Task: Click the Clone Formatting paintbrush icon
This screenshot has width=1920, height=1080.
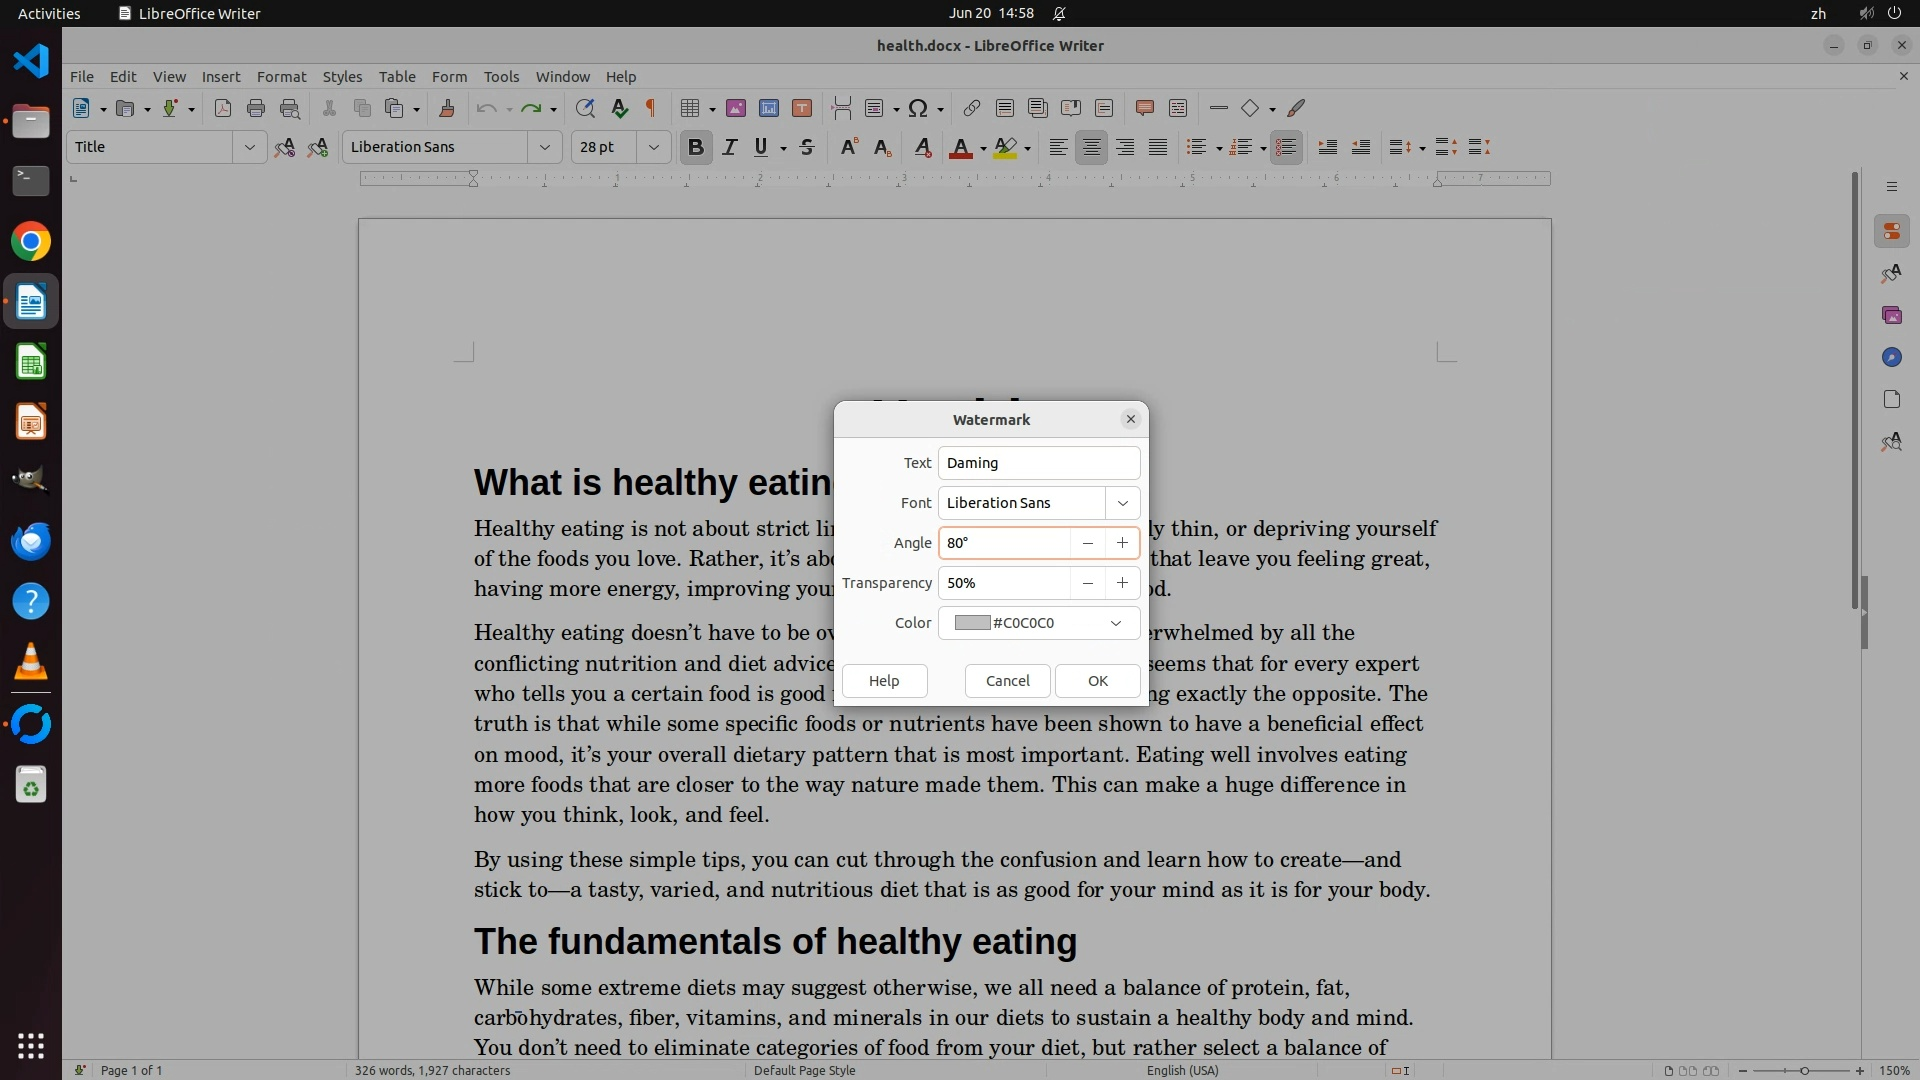Action: coord(447,109)
